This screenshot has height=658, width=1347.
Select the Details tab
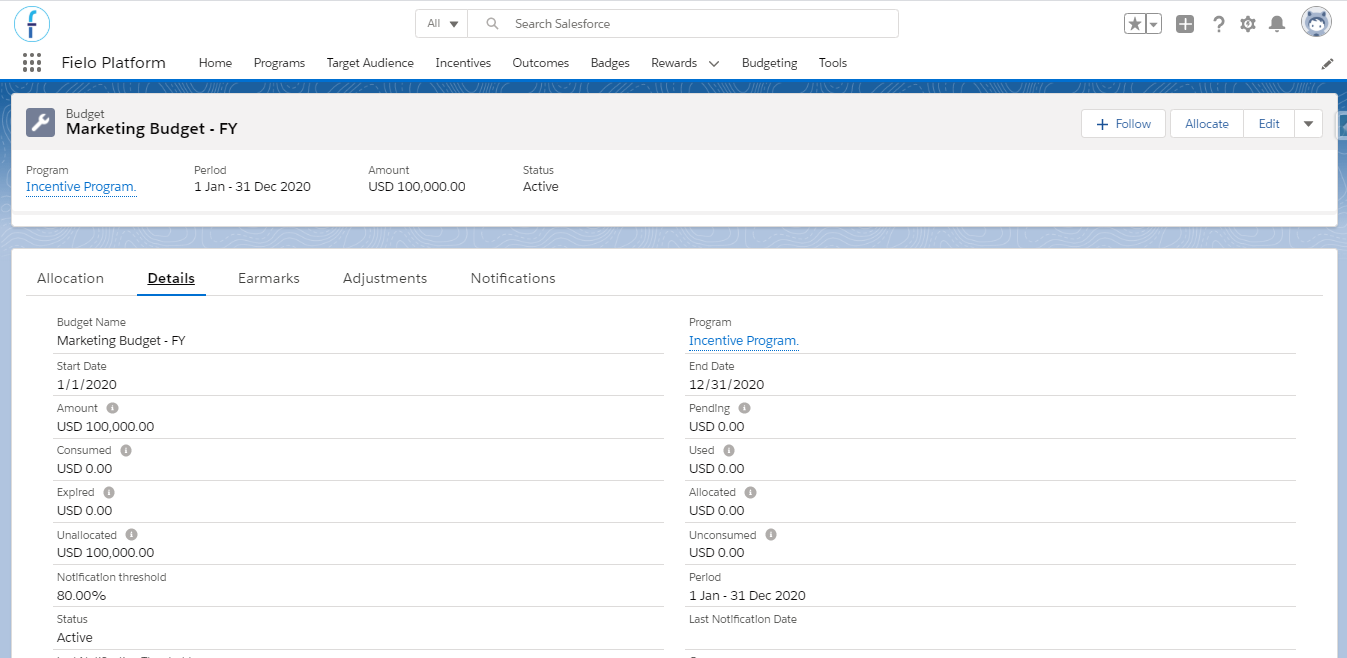pos(171,279)
